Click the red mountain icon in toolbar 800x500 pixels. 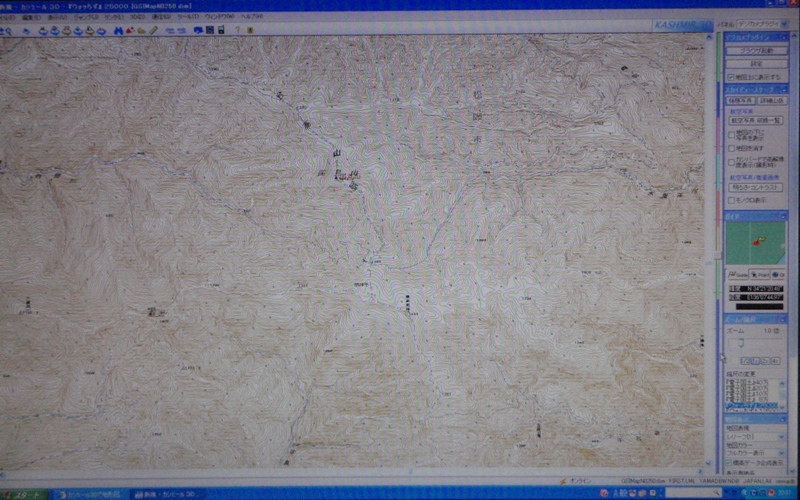(x=130, y=31)
